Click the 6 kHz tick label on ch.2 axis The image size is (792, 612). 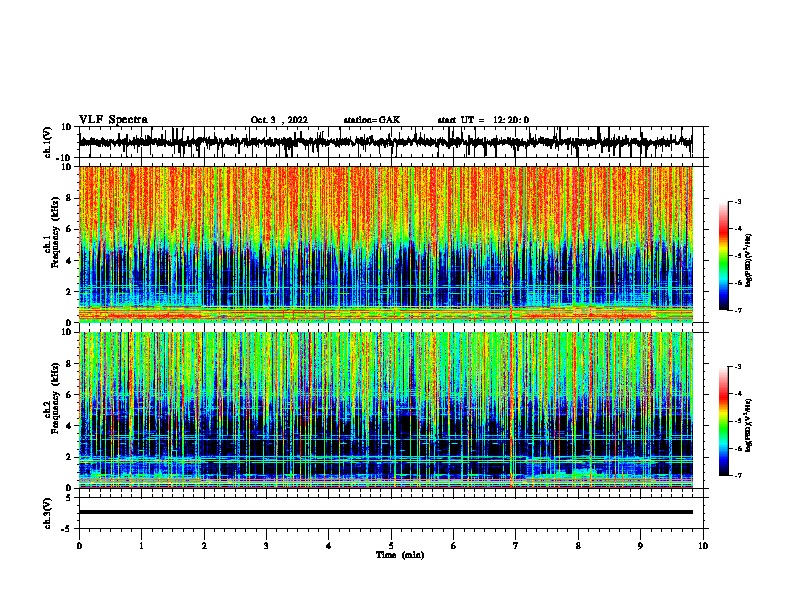click(x=69, y=395)
